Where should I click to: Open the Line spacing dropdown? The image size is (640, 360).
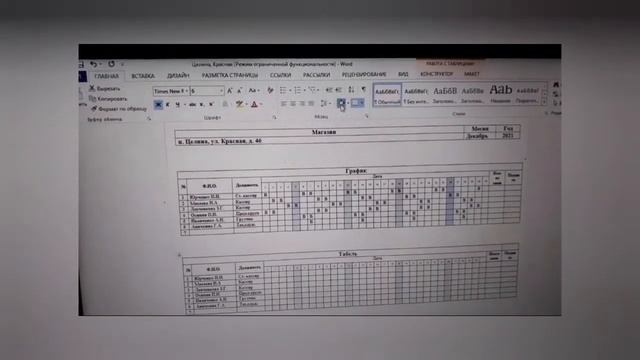(x=325, y=104)
